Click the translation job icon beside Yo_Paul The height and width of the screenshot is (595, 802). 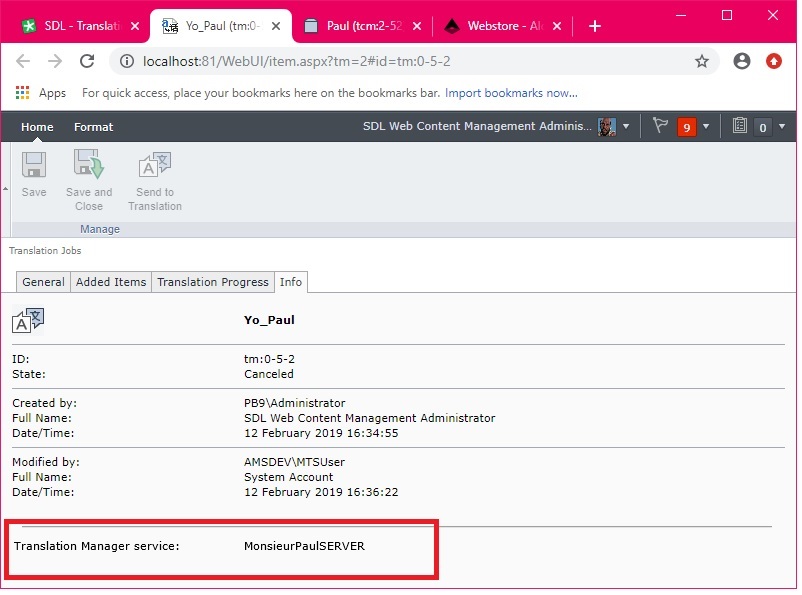point(28,321)
